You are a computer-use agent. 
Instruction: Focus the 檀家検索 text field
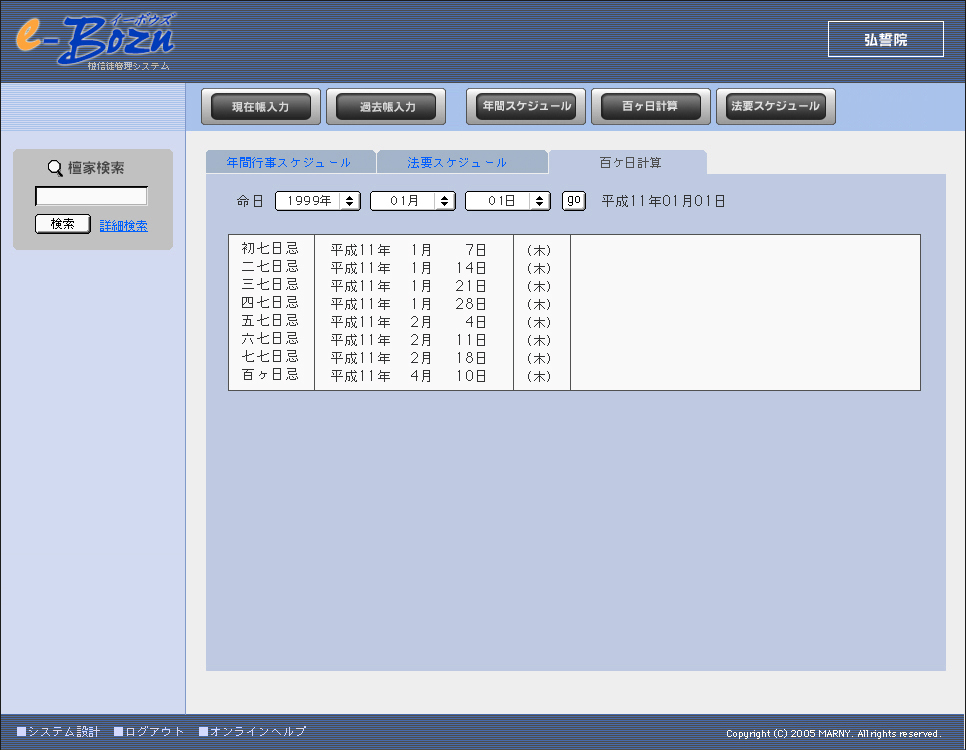tap(92, 196)
